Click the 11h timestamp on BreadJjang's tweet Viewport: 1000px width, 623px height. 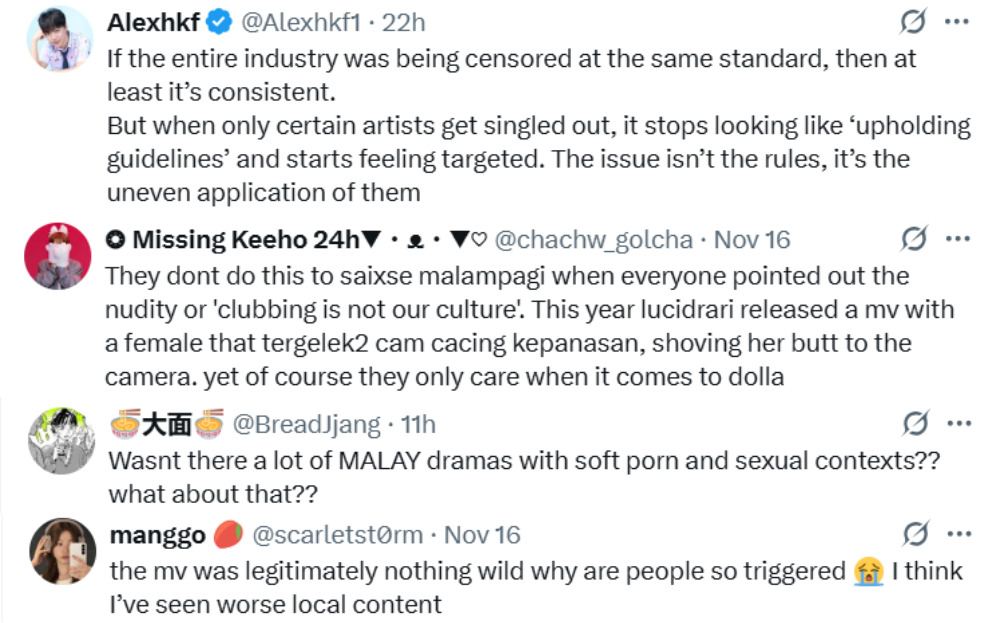(418, 425)
